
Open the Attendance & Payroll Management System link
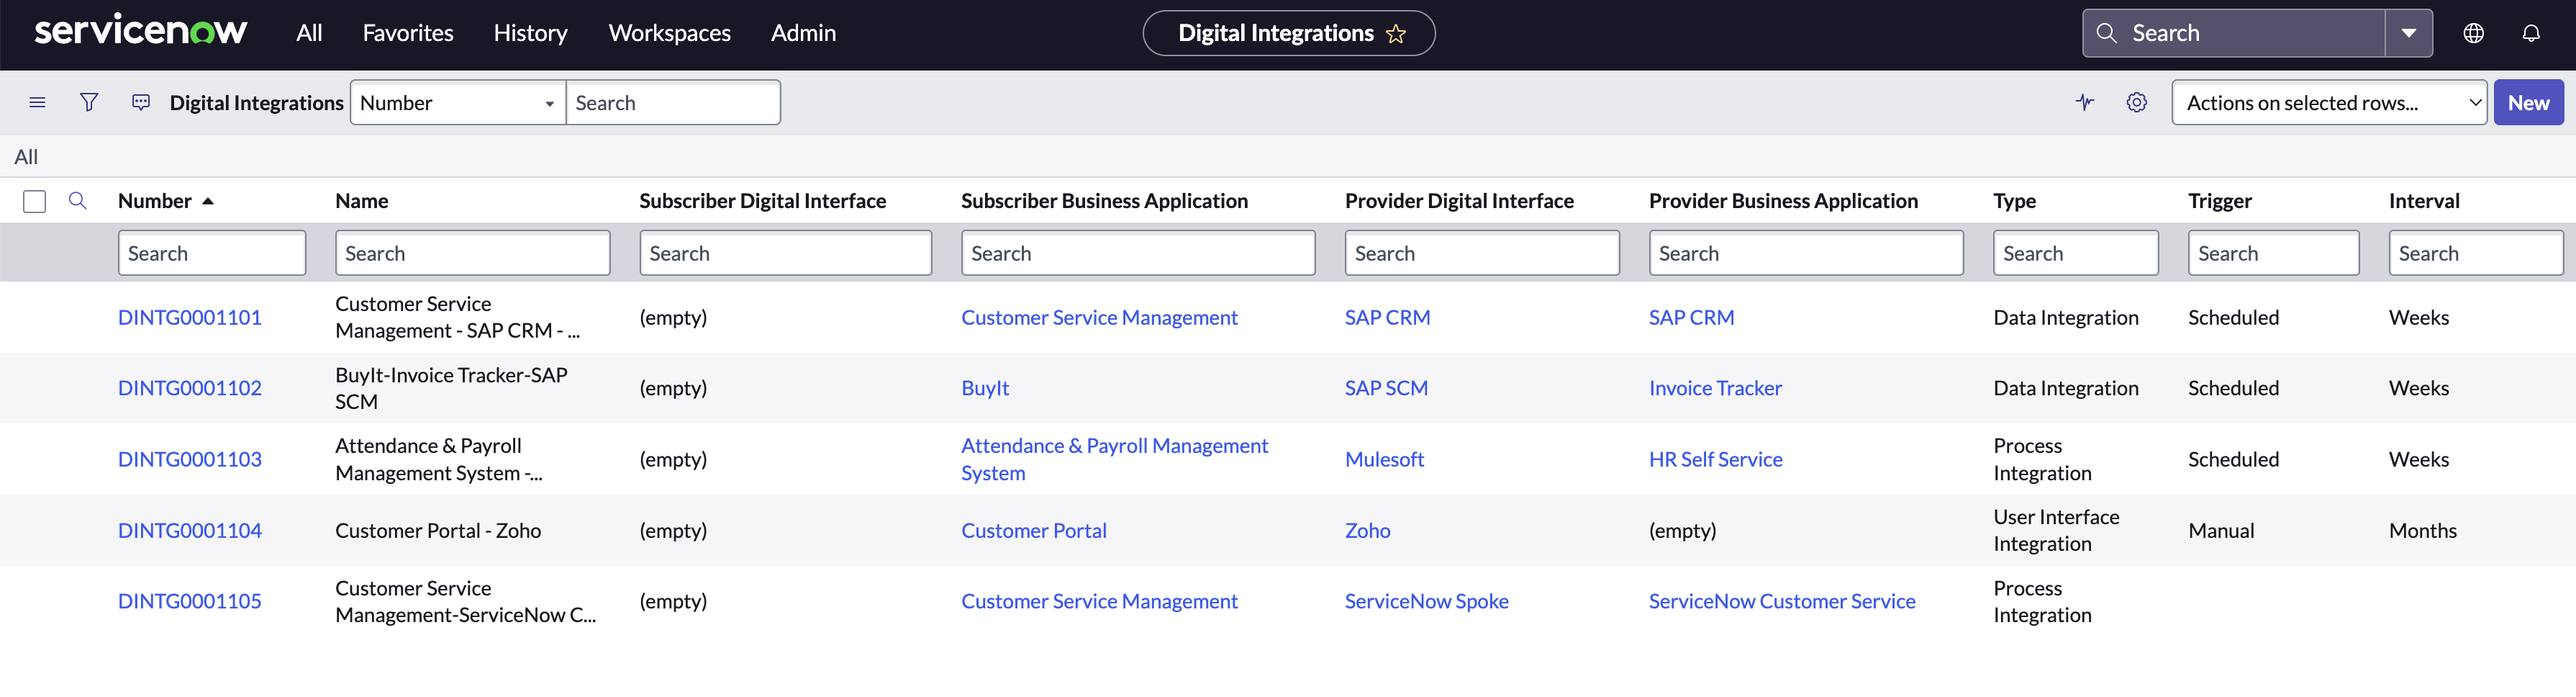pos(1114,459)
